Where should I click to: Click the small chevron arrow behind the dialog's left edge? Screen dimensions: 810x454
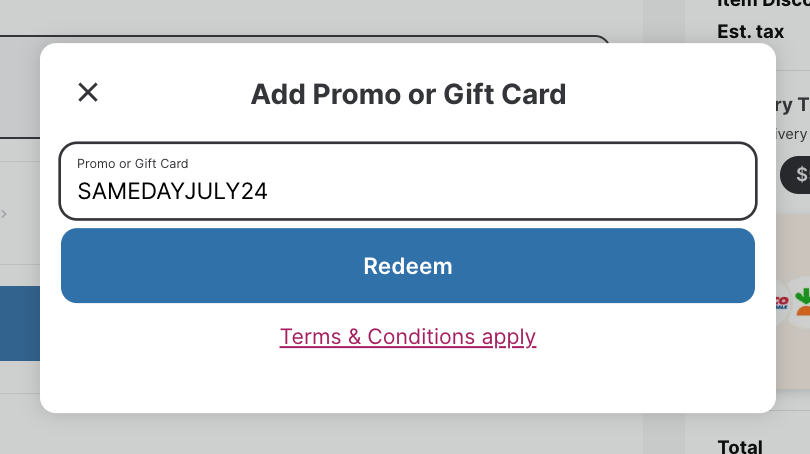pos(4,214)
